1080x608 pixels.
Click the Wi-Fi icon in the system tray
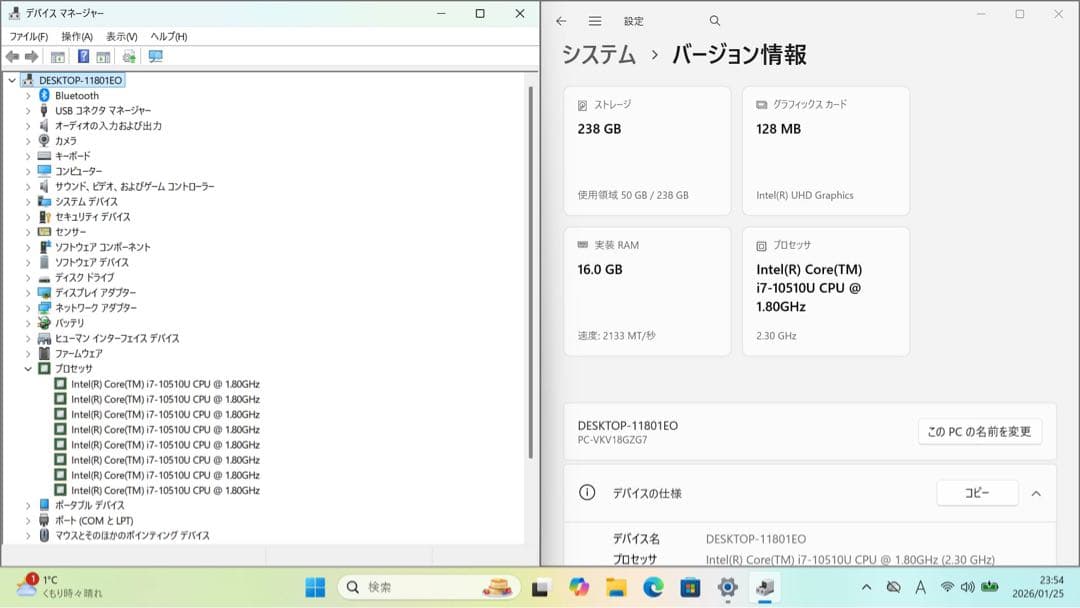945,586
